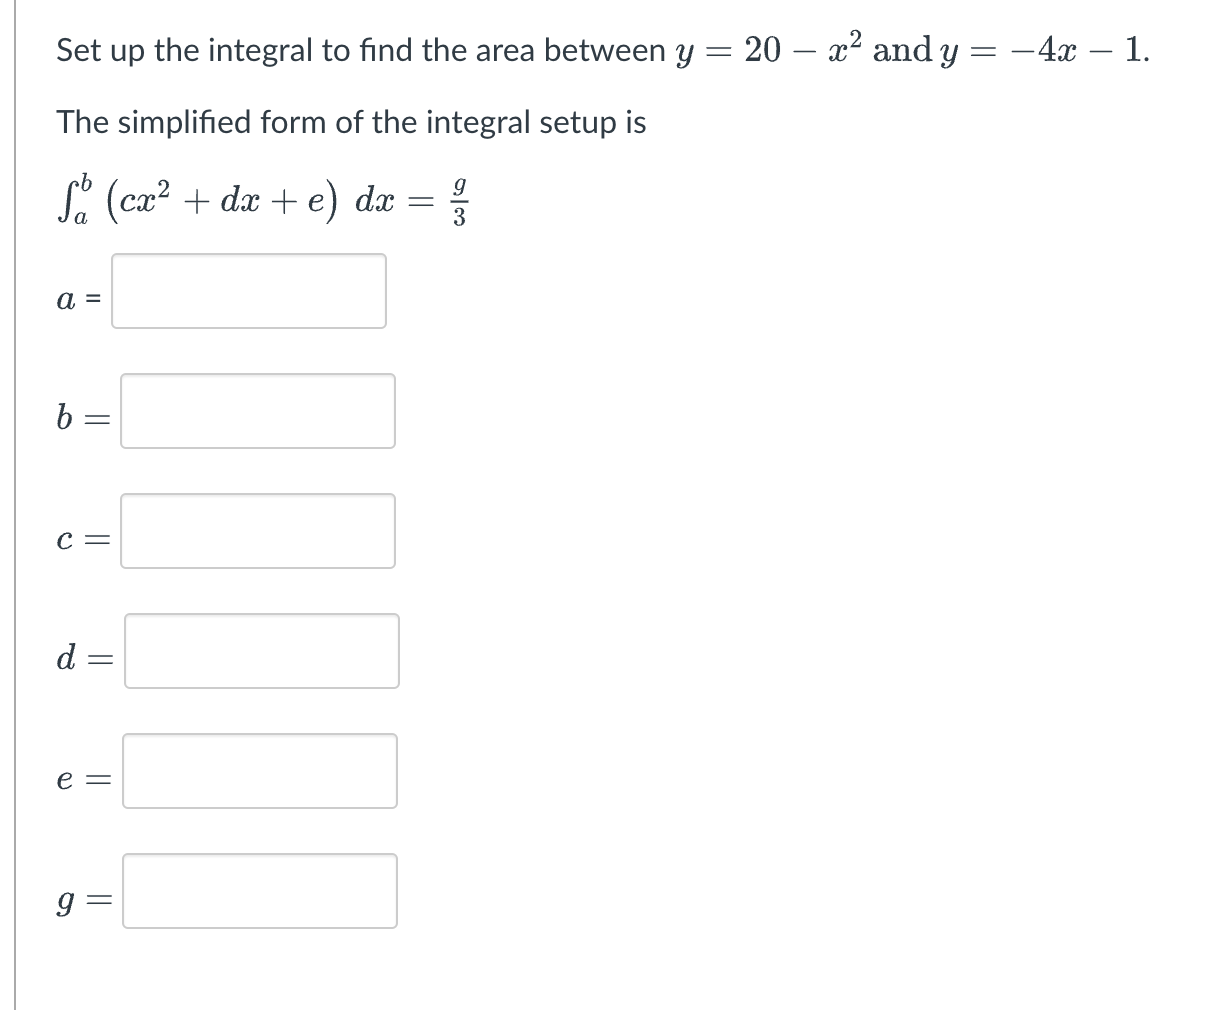Select the answer box next to b =
The image size is (1206, 1010).
(x=257, y=412)
